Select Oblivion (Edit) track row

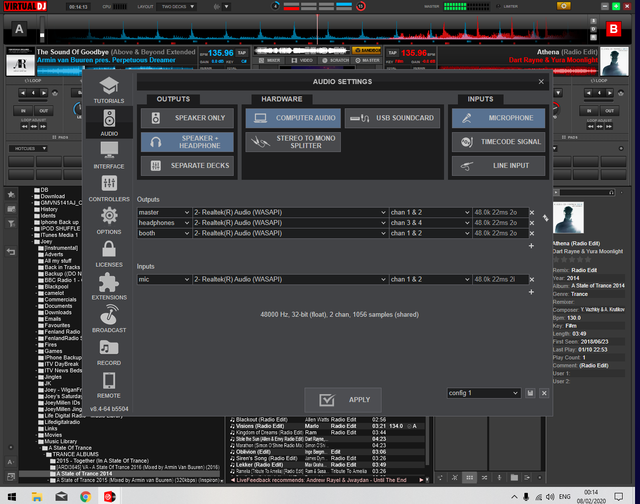pyautogui.click(x=327, y=452)
